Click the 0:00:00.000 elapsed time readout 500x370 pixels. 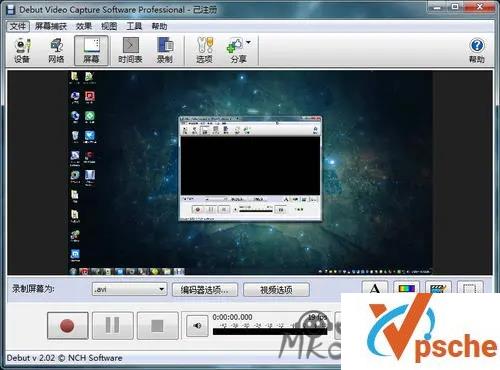click(232, 317)
